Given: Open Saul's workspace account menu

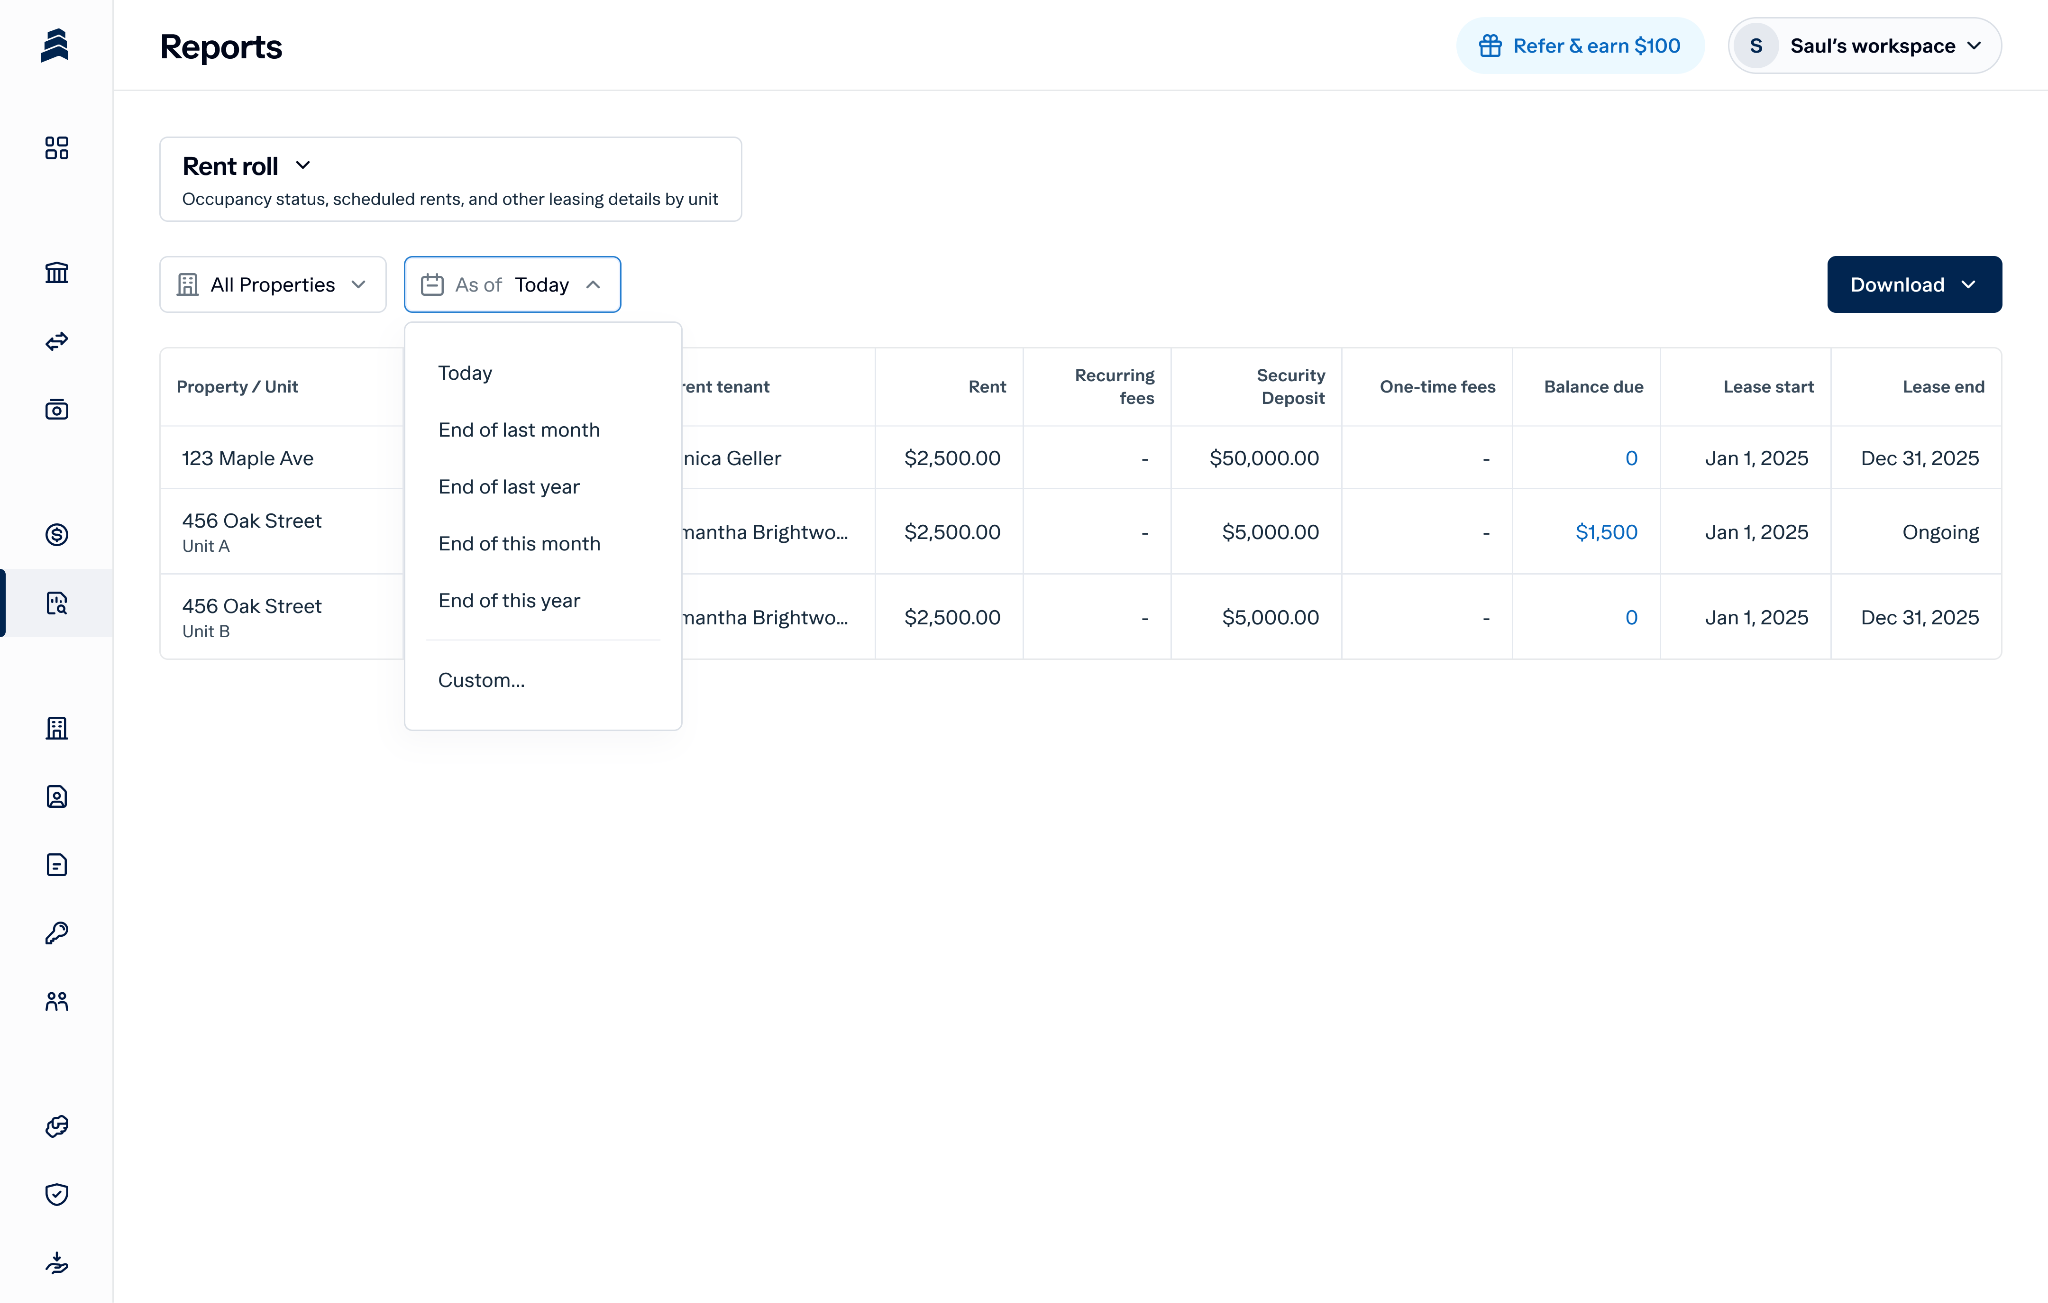Looking at the screenshot, I should tap(1864, 46).
